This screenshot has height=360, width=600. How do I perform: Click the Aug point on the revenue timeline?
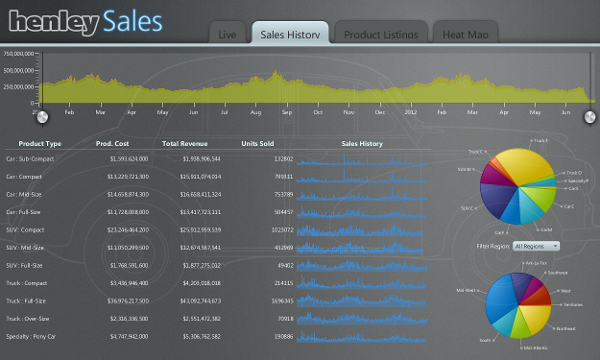pos(256,112)
